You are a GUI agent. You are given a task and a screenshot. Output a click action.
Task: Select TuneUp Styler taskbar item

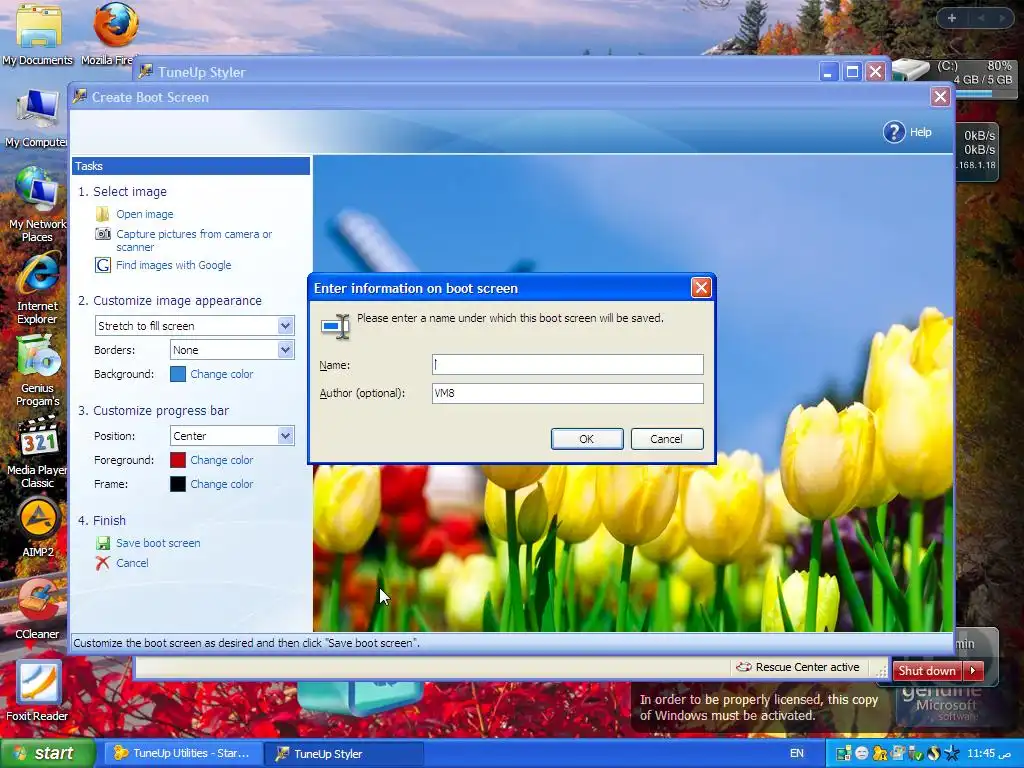344,754
